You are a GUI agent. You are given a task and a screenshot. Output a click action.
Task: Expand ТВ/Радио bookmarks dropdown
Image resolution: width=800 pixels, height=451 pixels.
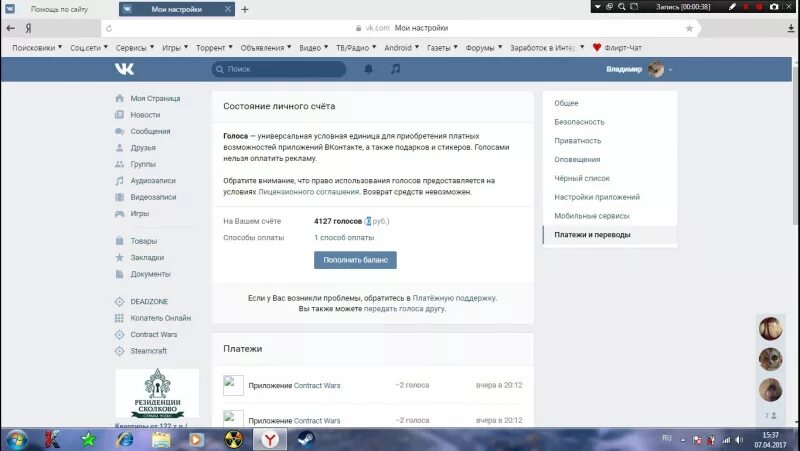[x=356, y=47]
